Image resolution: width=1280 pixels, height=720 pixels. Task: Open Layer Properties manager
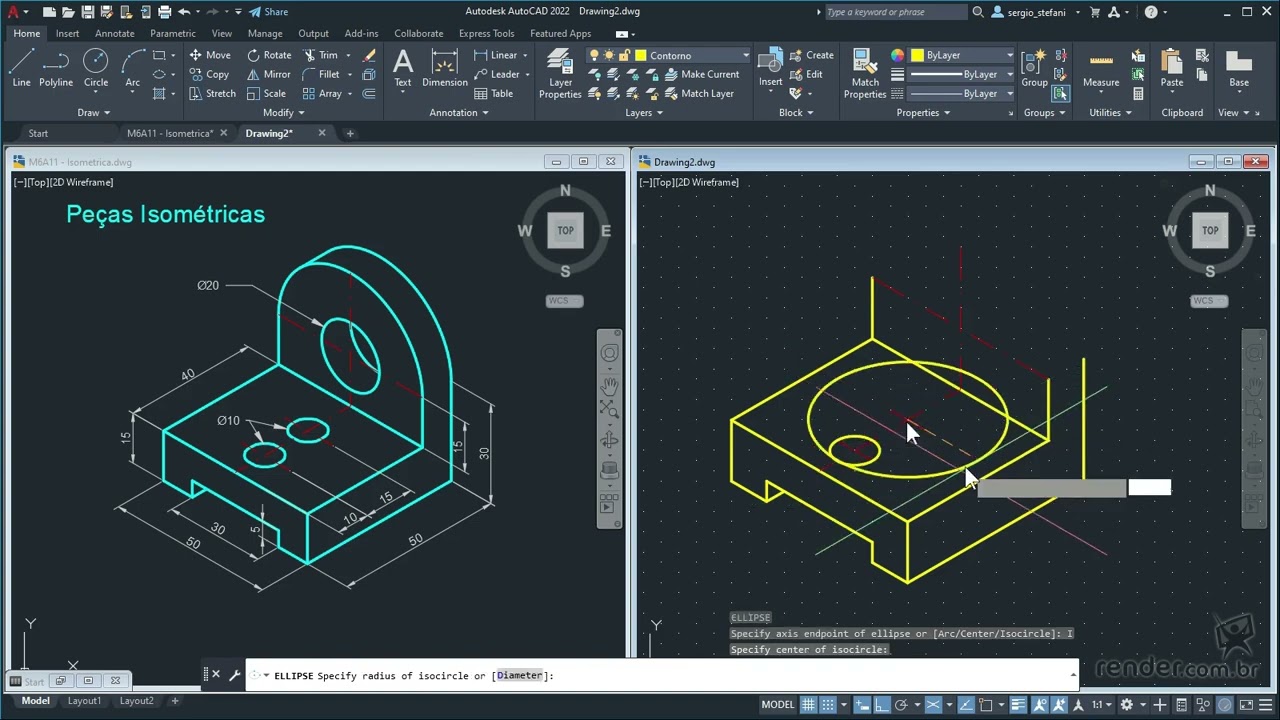click(560, 73)
